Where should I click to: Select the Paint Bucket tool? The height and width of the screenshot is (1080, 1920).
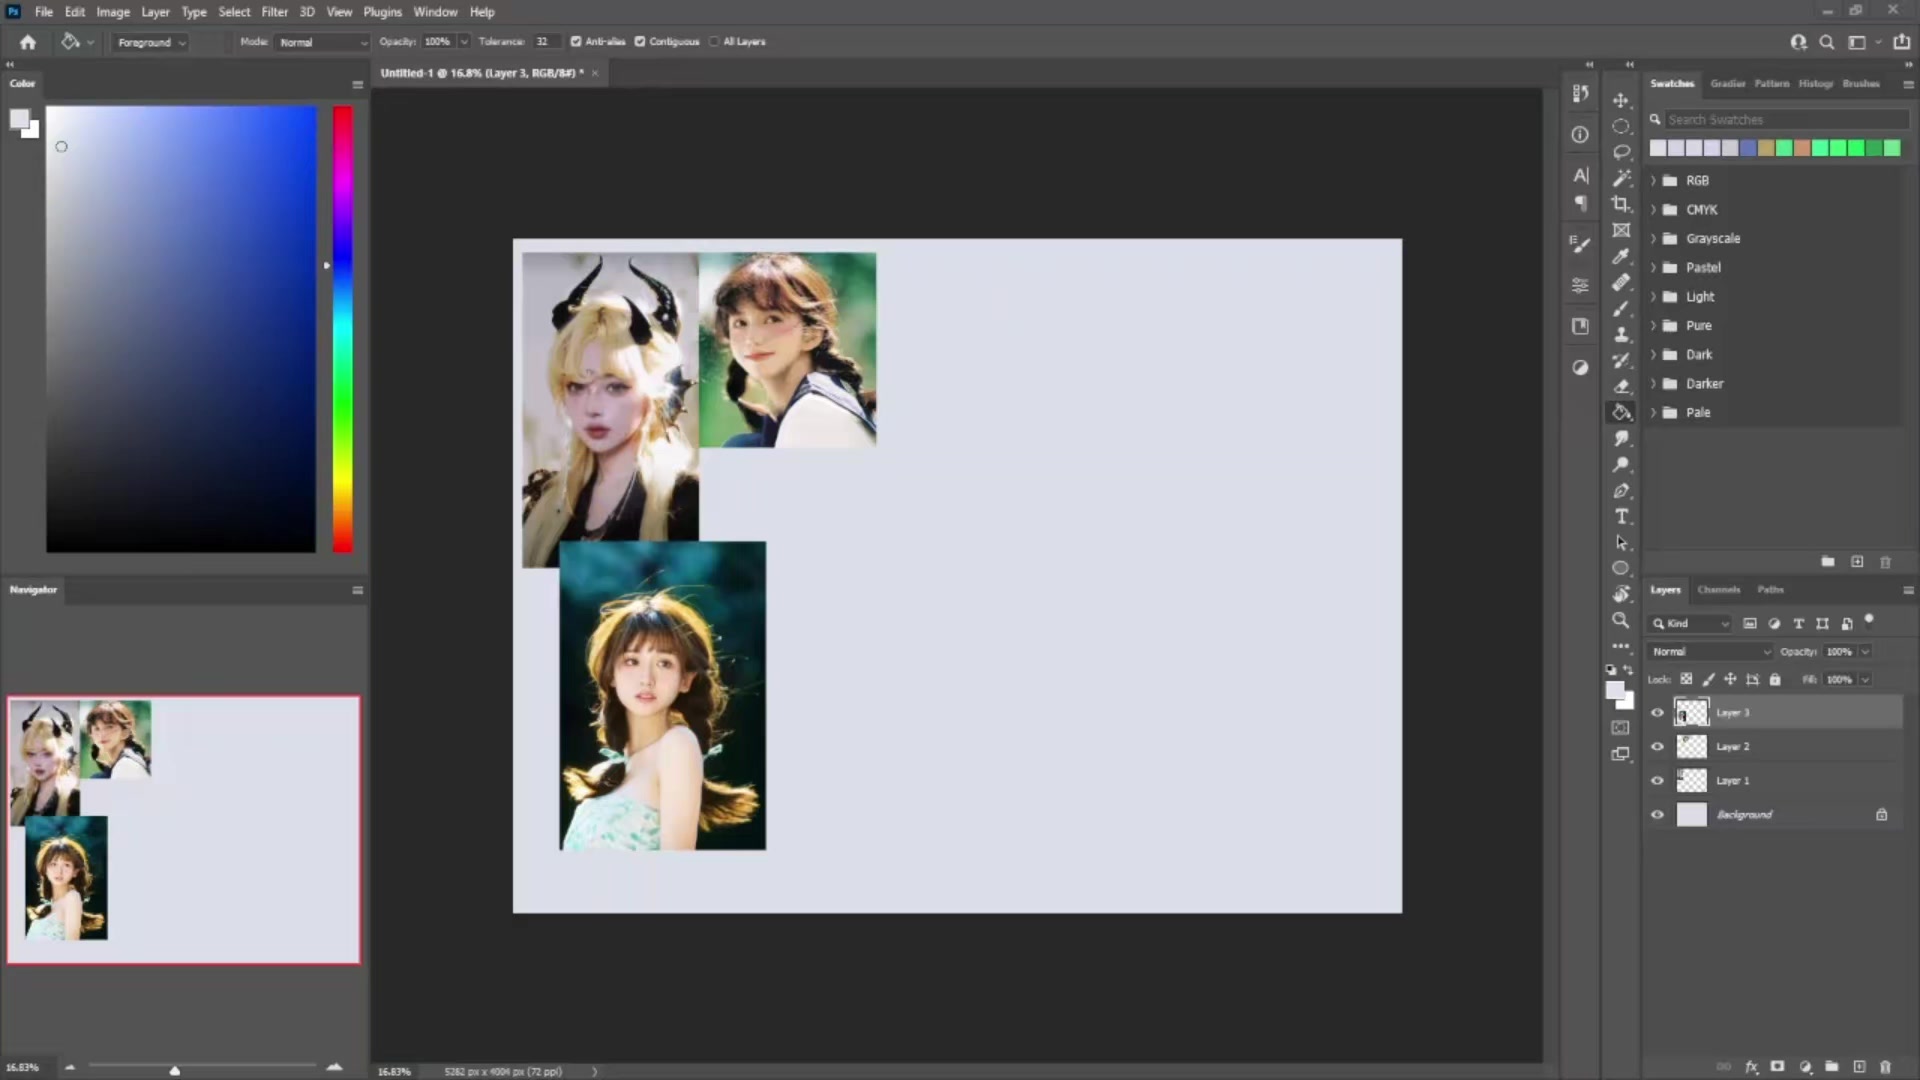[1621, 412]
